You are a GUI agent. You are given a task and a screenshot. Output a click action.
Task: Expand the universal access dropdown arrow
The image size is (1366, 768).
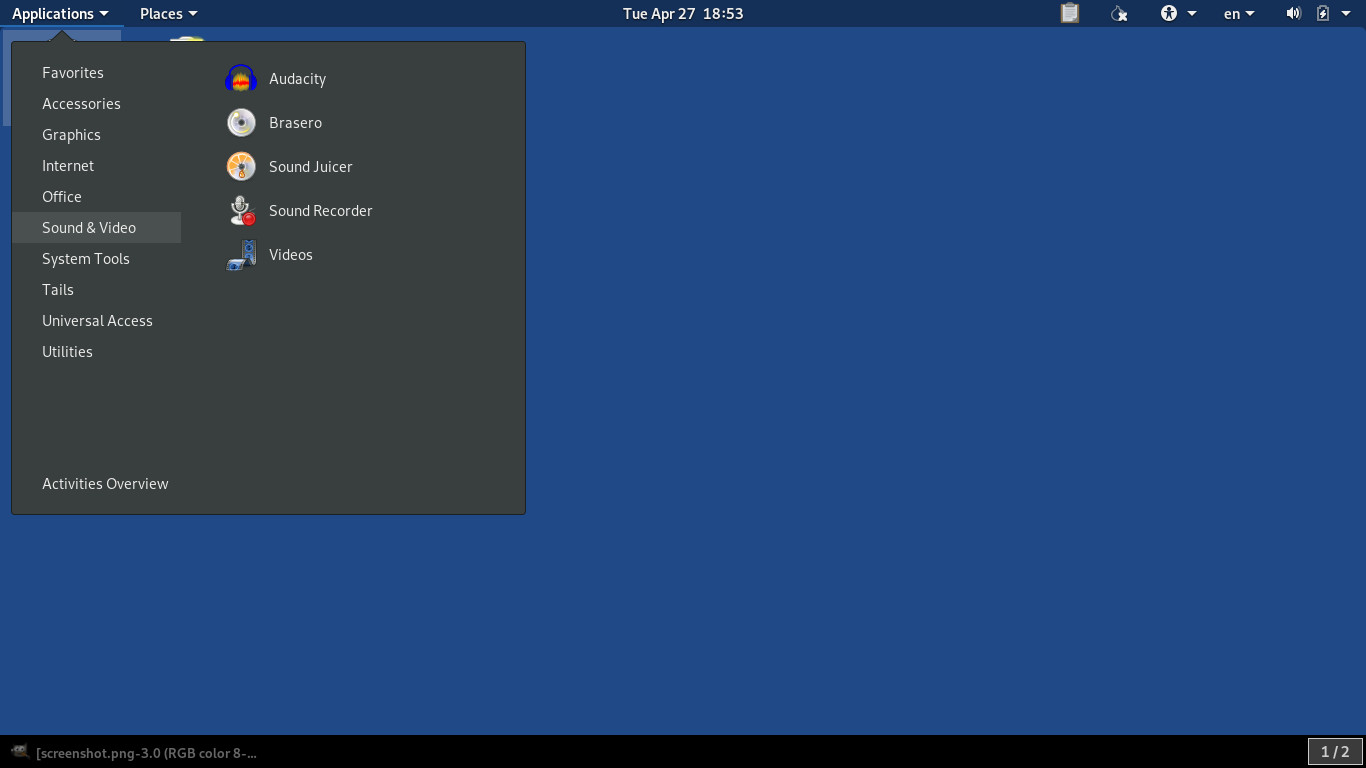tap(1192, 14)
